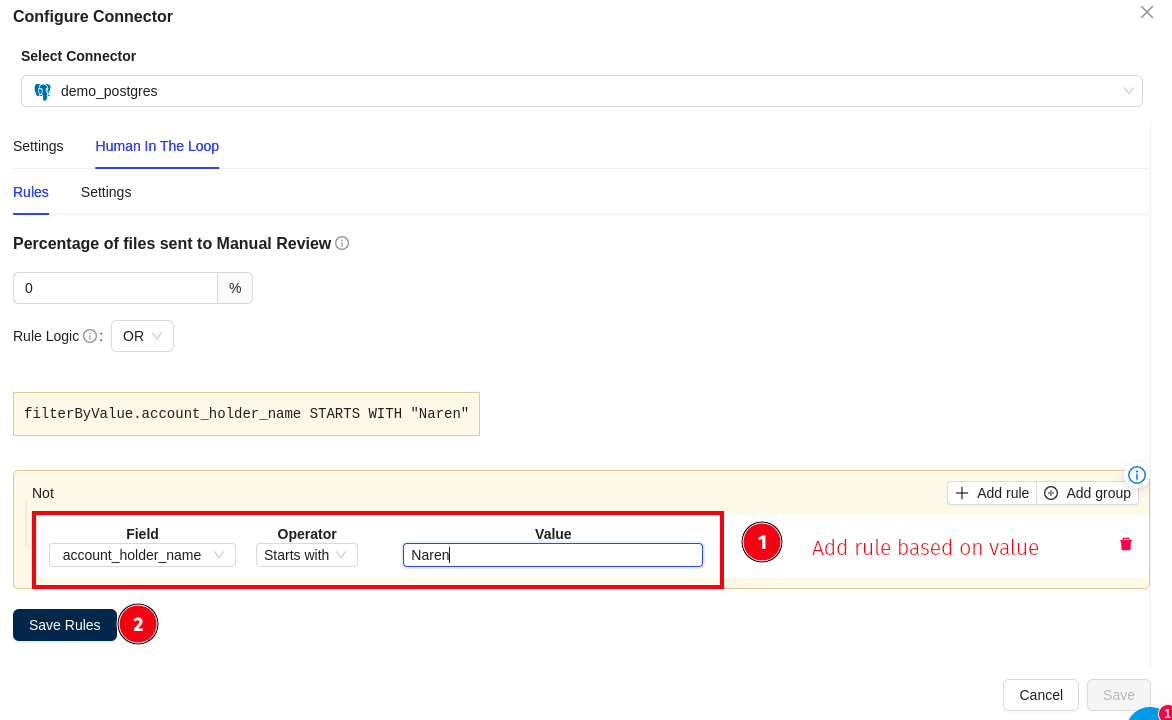The image size is (1172, 720).
Task: Click the Save Rules button
Action: click(65, 625)
